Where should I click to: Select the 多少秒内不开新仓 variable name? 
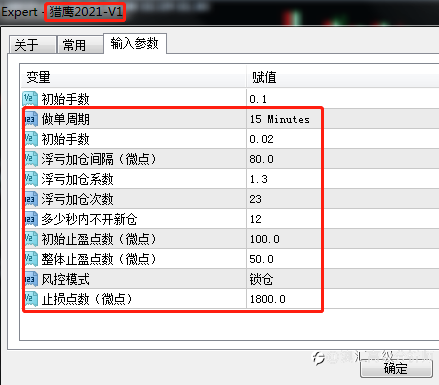coord(89,219)
